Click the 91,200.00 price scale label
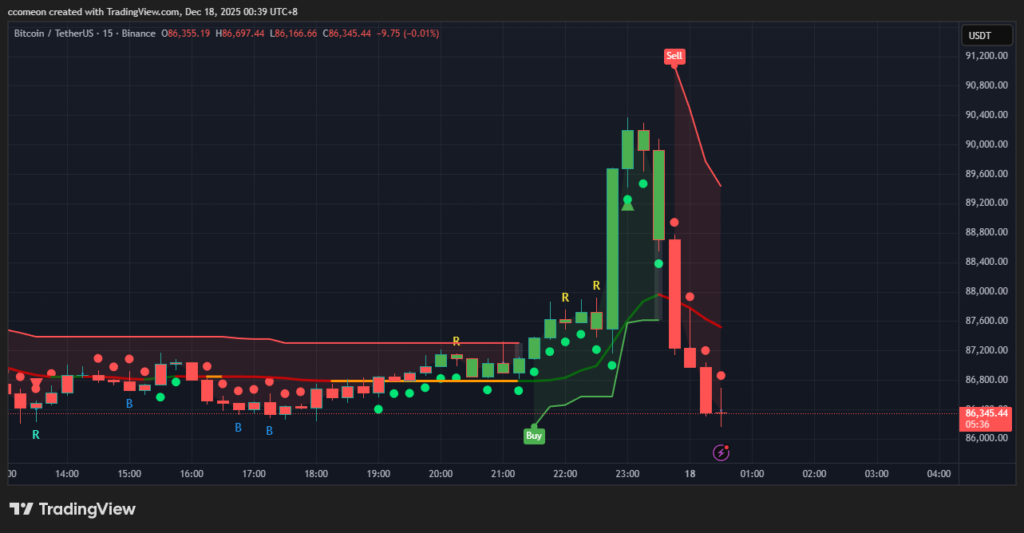This screenshot has width=1024, height=533. [986, 56]
